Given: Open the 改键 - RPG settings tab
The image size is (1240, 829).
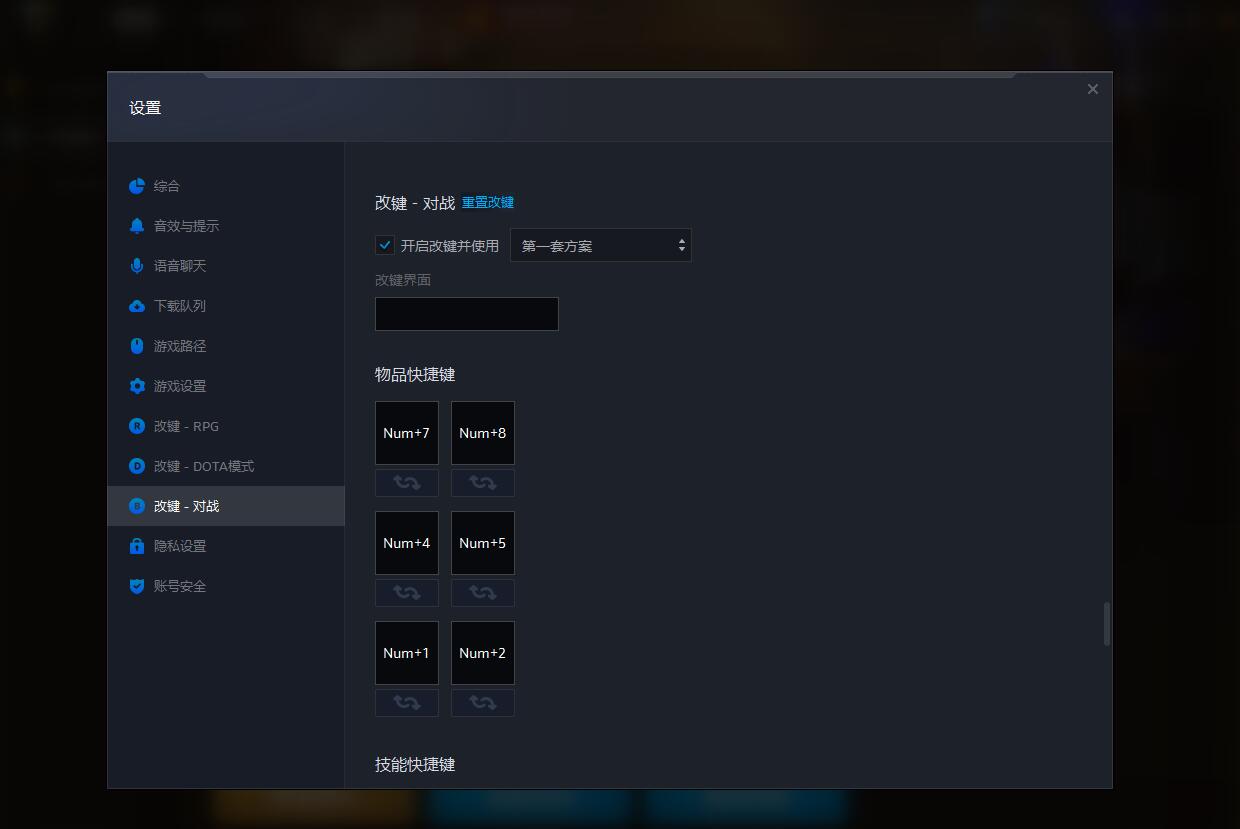Looking at the screenshot, I should (186, 426).
